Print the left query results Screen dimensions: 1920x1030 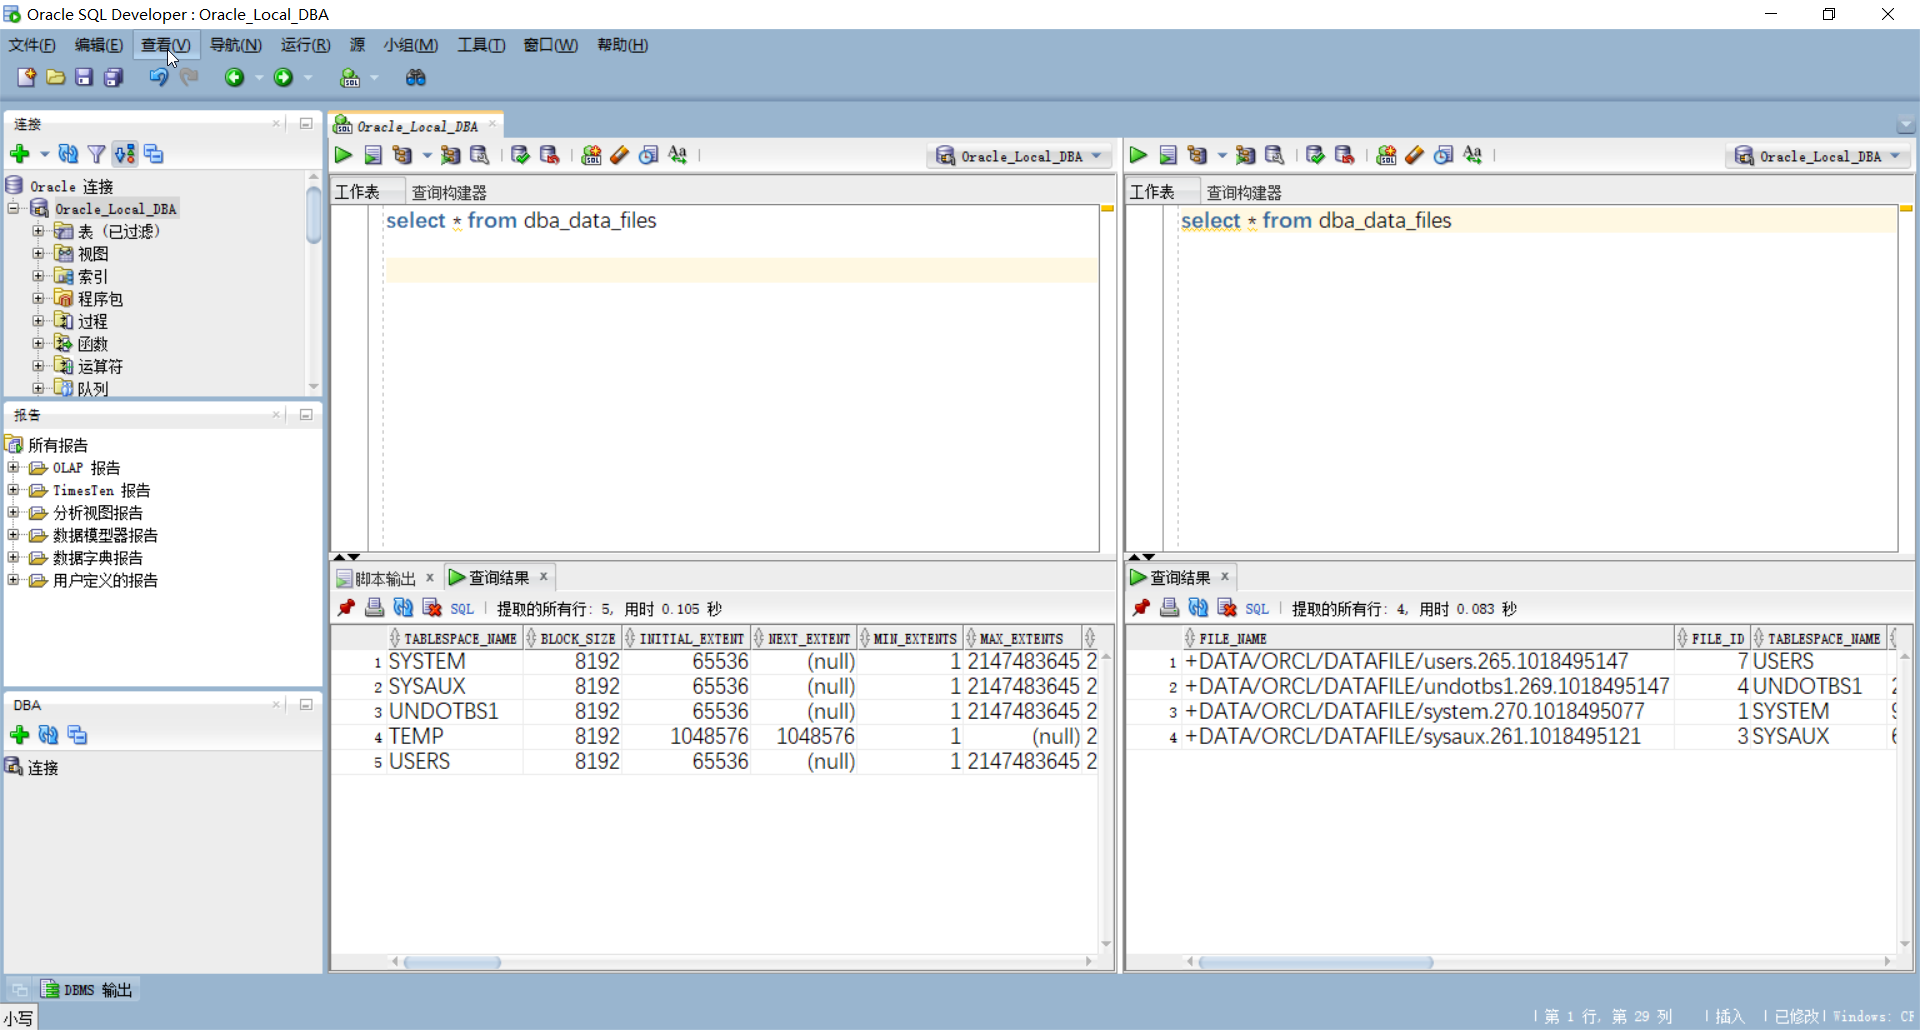point(374,608)
